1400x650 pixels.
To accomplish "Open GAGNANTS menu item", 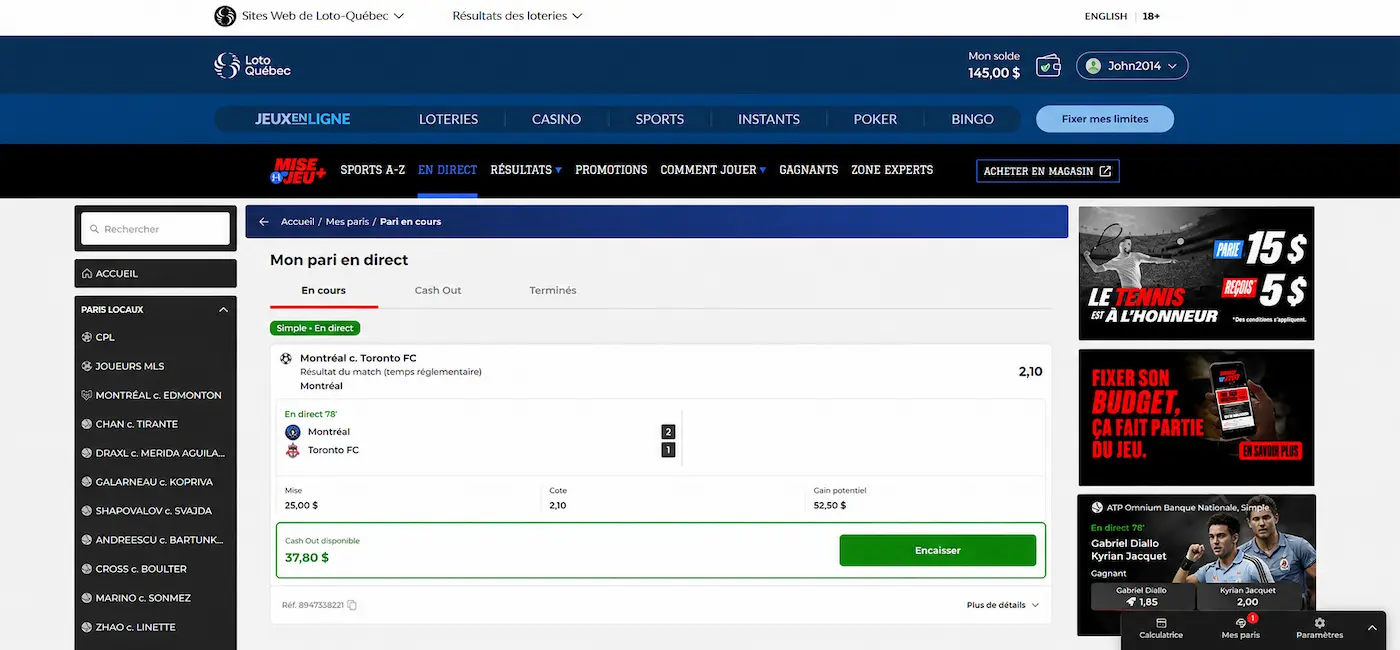I will coord(809,170).
